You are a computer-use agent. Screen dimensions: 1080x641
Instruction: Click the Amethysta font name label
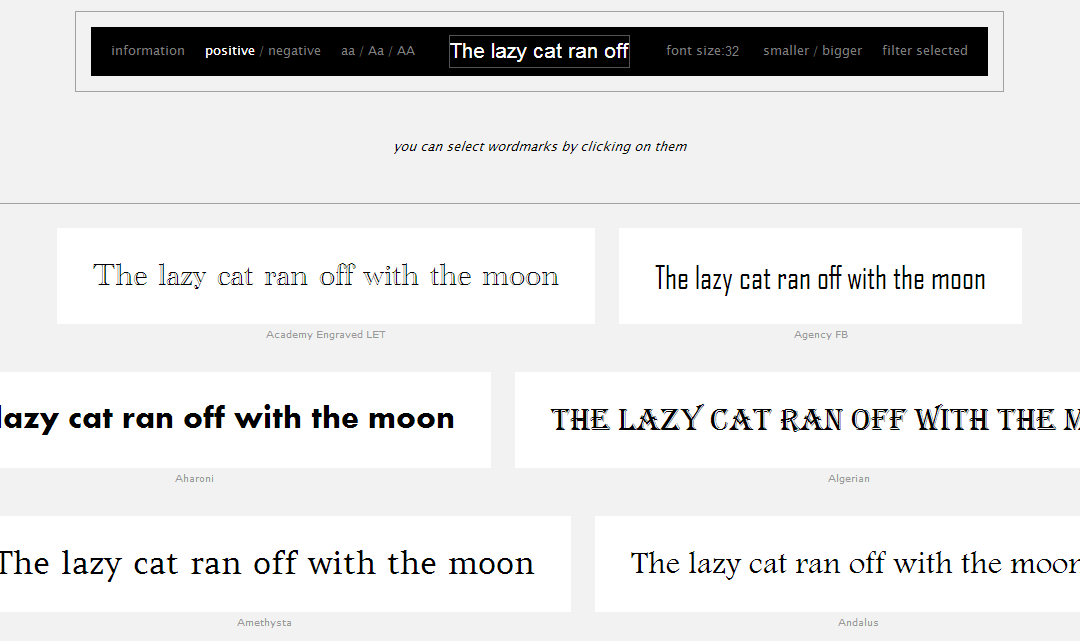[x=264, y=622]
